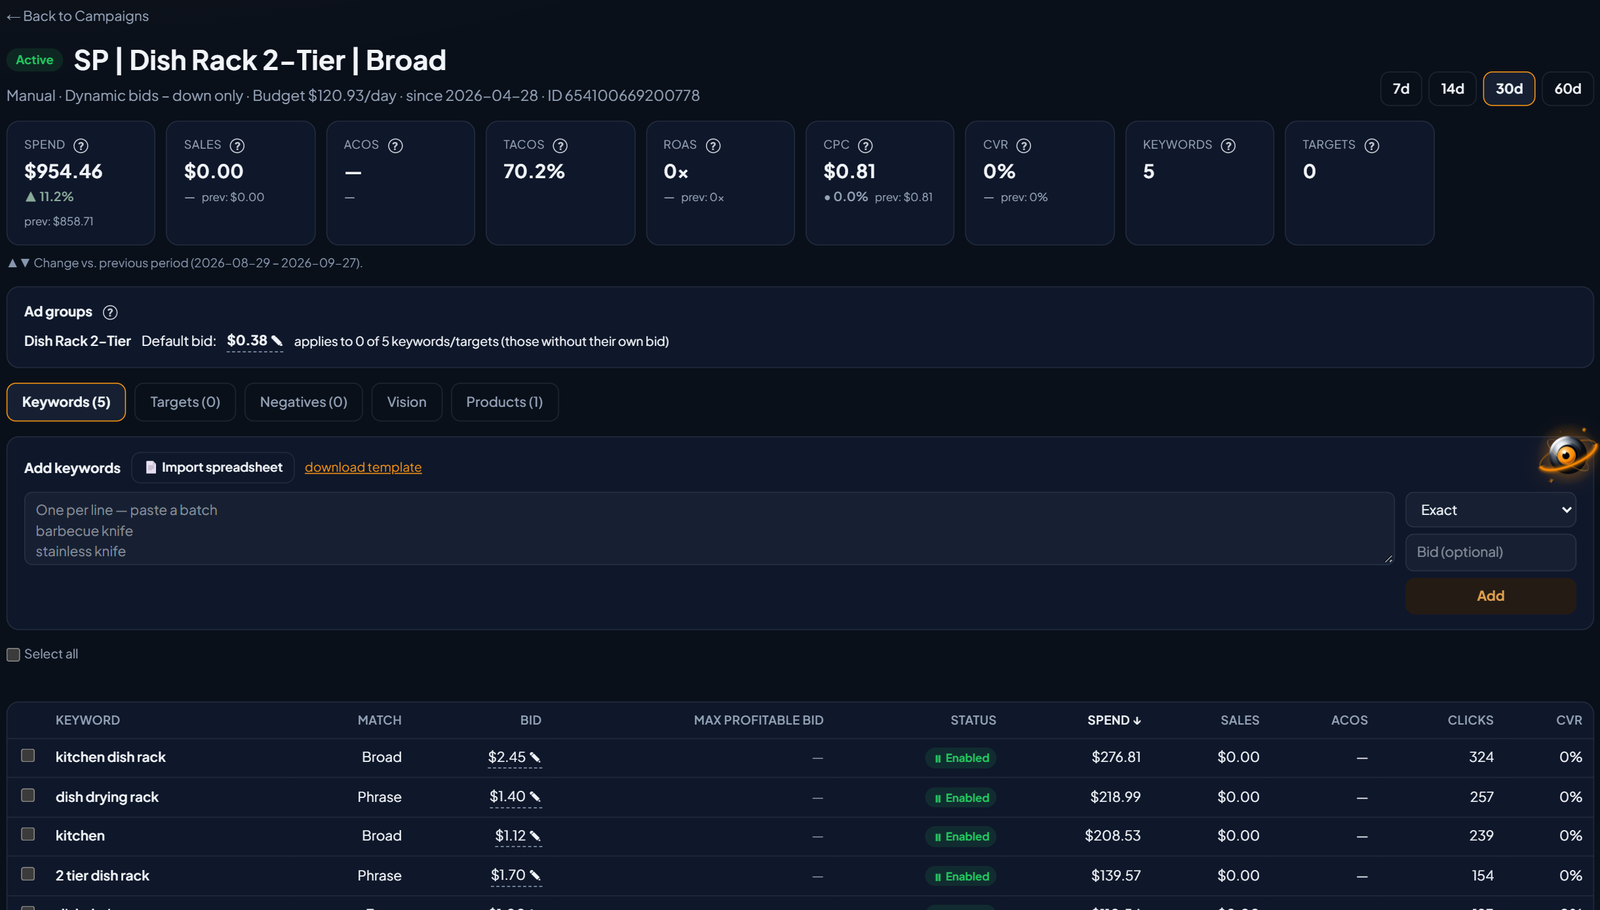Image resolution: width=1600 pixels, height=910 pixels.
Task: Select the 7d date range button
Action: [1401, 89]
